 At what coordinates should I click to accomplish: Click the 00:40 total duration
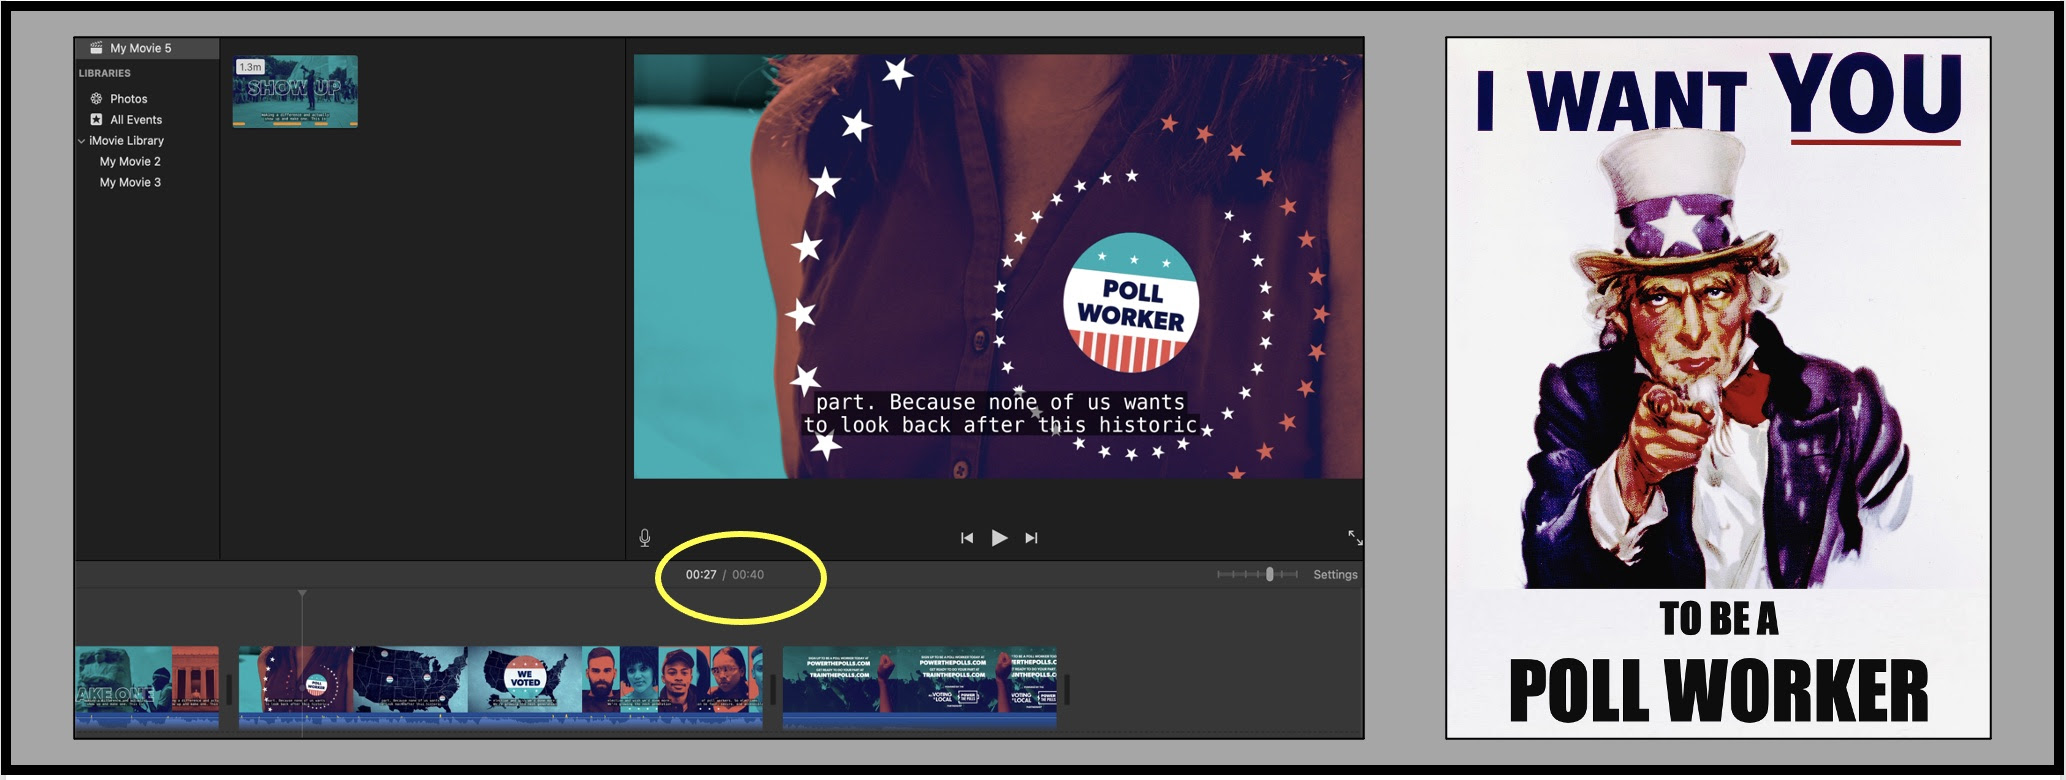pyautogui.click(x=748, y=575)
